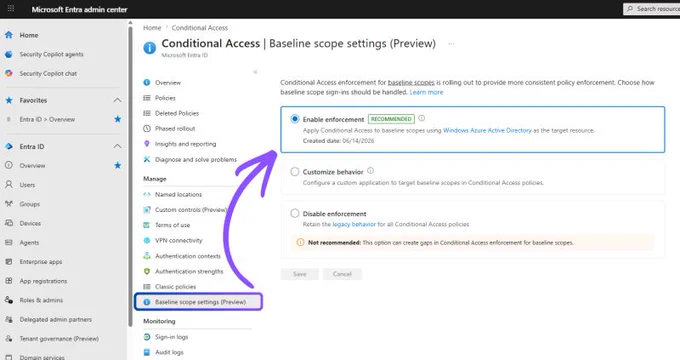Open the app launcher waffle icon
This screenshot has height=360, width=680.
pos(11,9)
